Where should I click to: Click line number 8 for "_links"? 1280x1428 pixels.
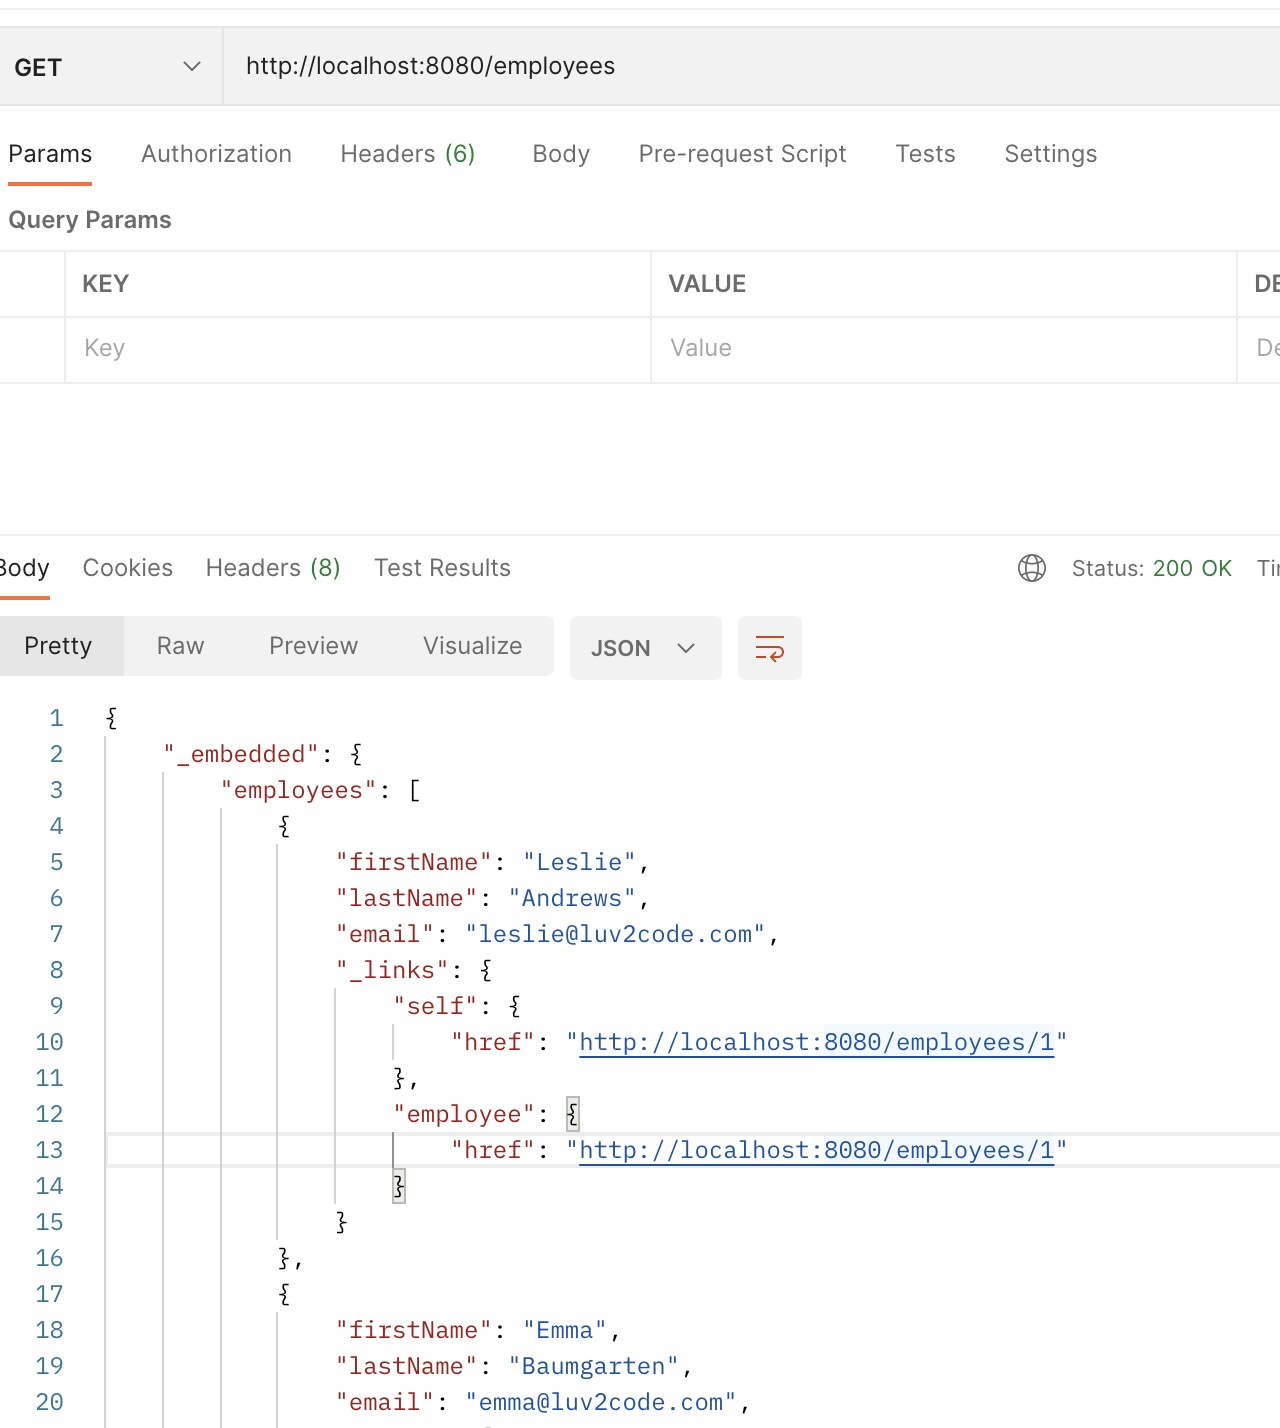pyautogui.click(x=56, y=970)
